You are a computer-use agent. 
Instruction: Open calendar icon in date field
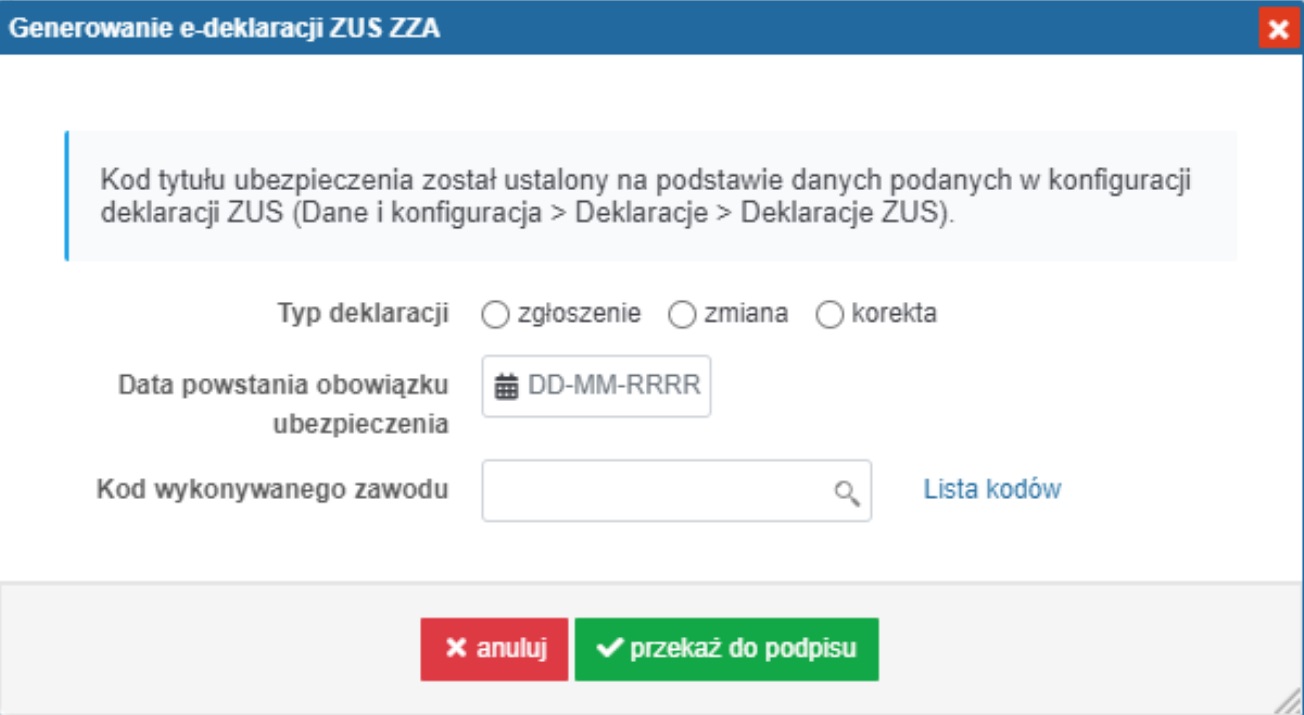[507, 387]
